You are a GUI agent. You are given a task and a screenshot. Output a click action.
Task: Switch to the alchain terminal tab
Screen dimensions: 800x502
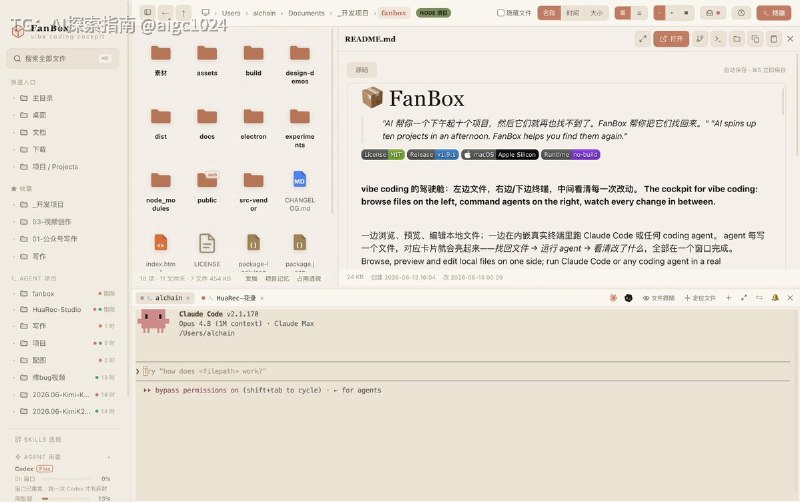166,298
